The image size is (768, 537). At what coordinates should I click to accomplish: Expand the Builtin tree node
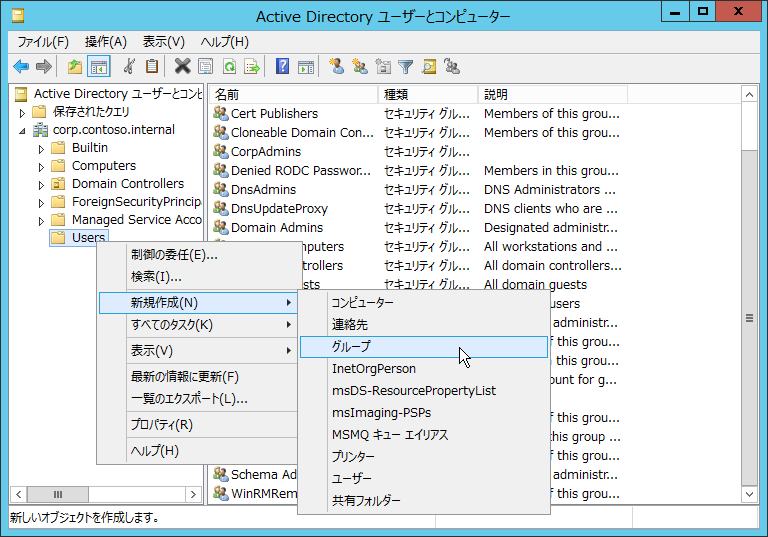point(41,149)
